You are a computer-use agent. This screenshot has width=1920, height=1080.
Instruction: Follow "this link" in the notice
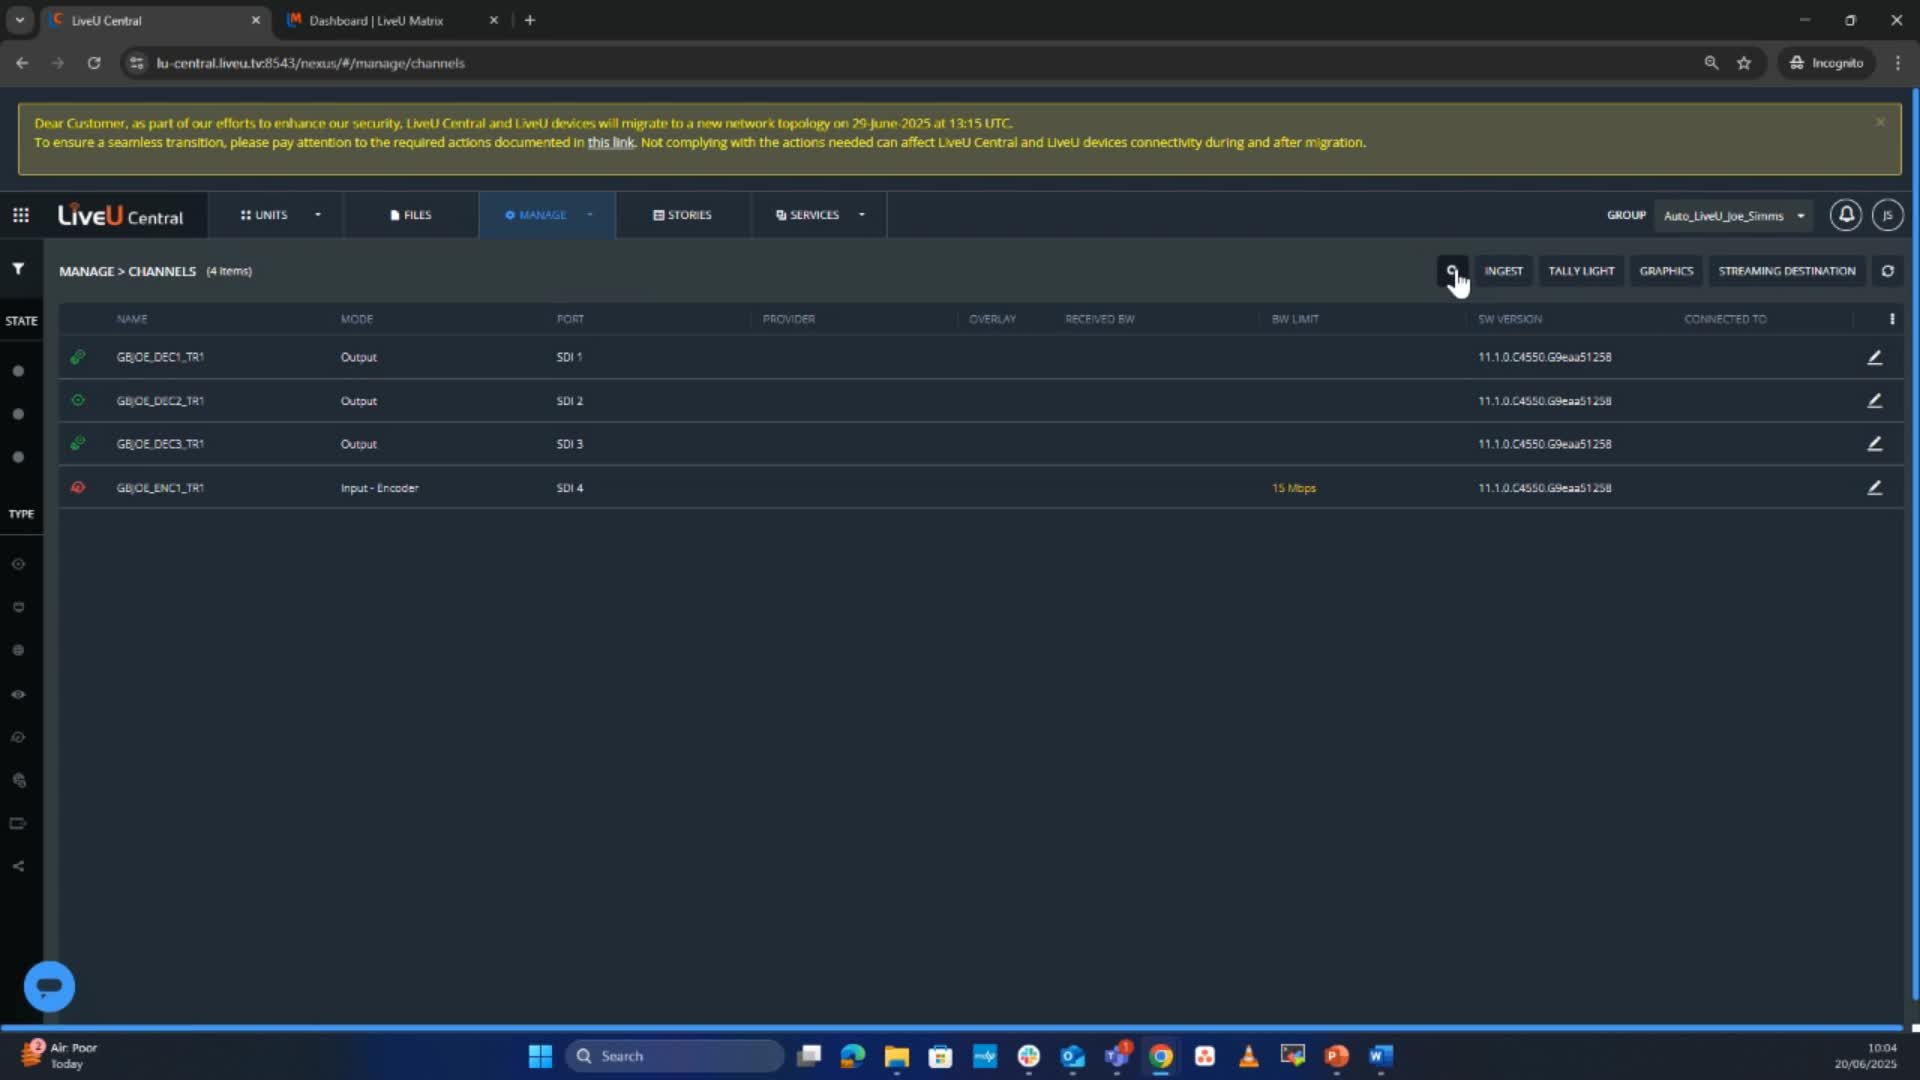611,143
